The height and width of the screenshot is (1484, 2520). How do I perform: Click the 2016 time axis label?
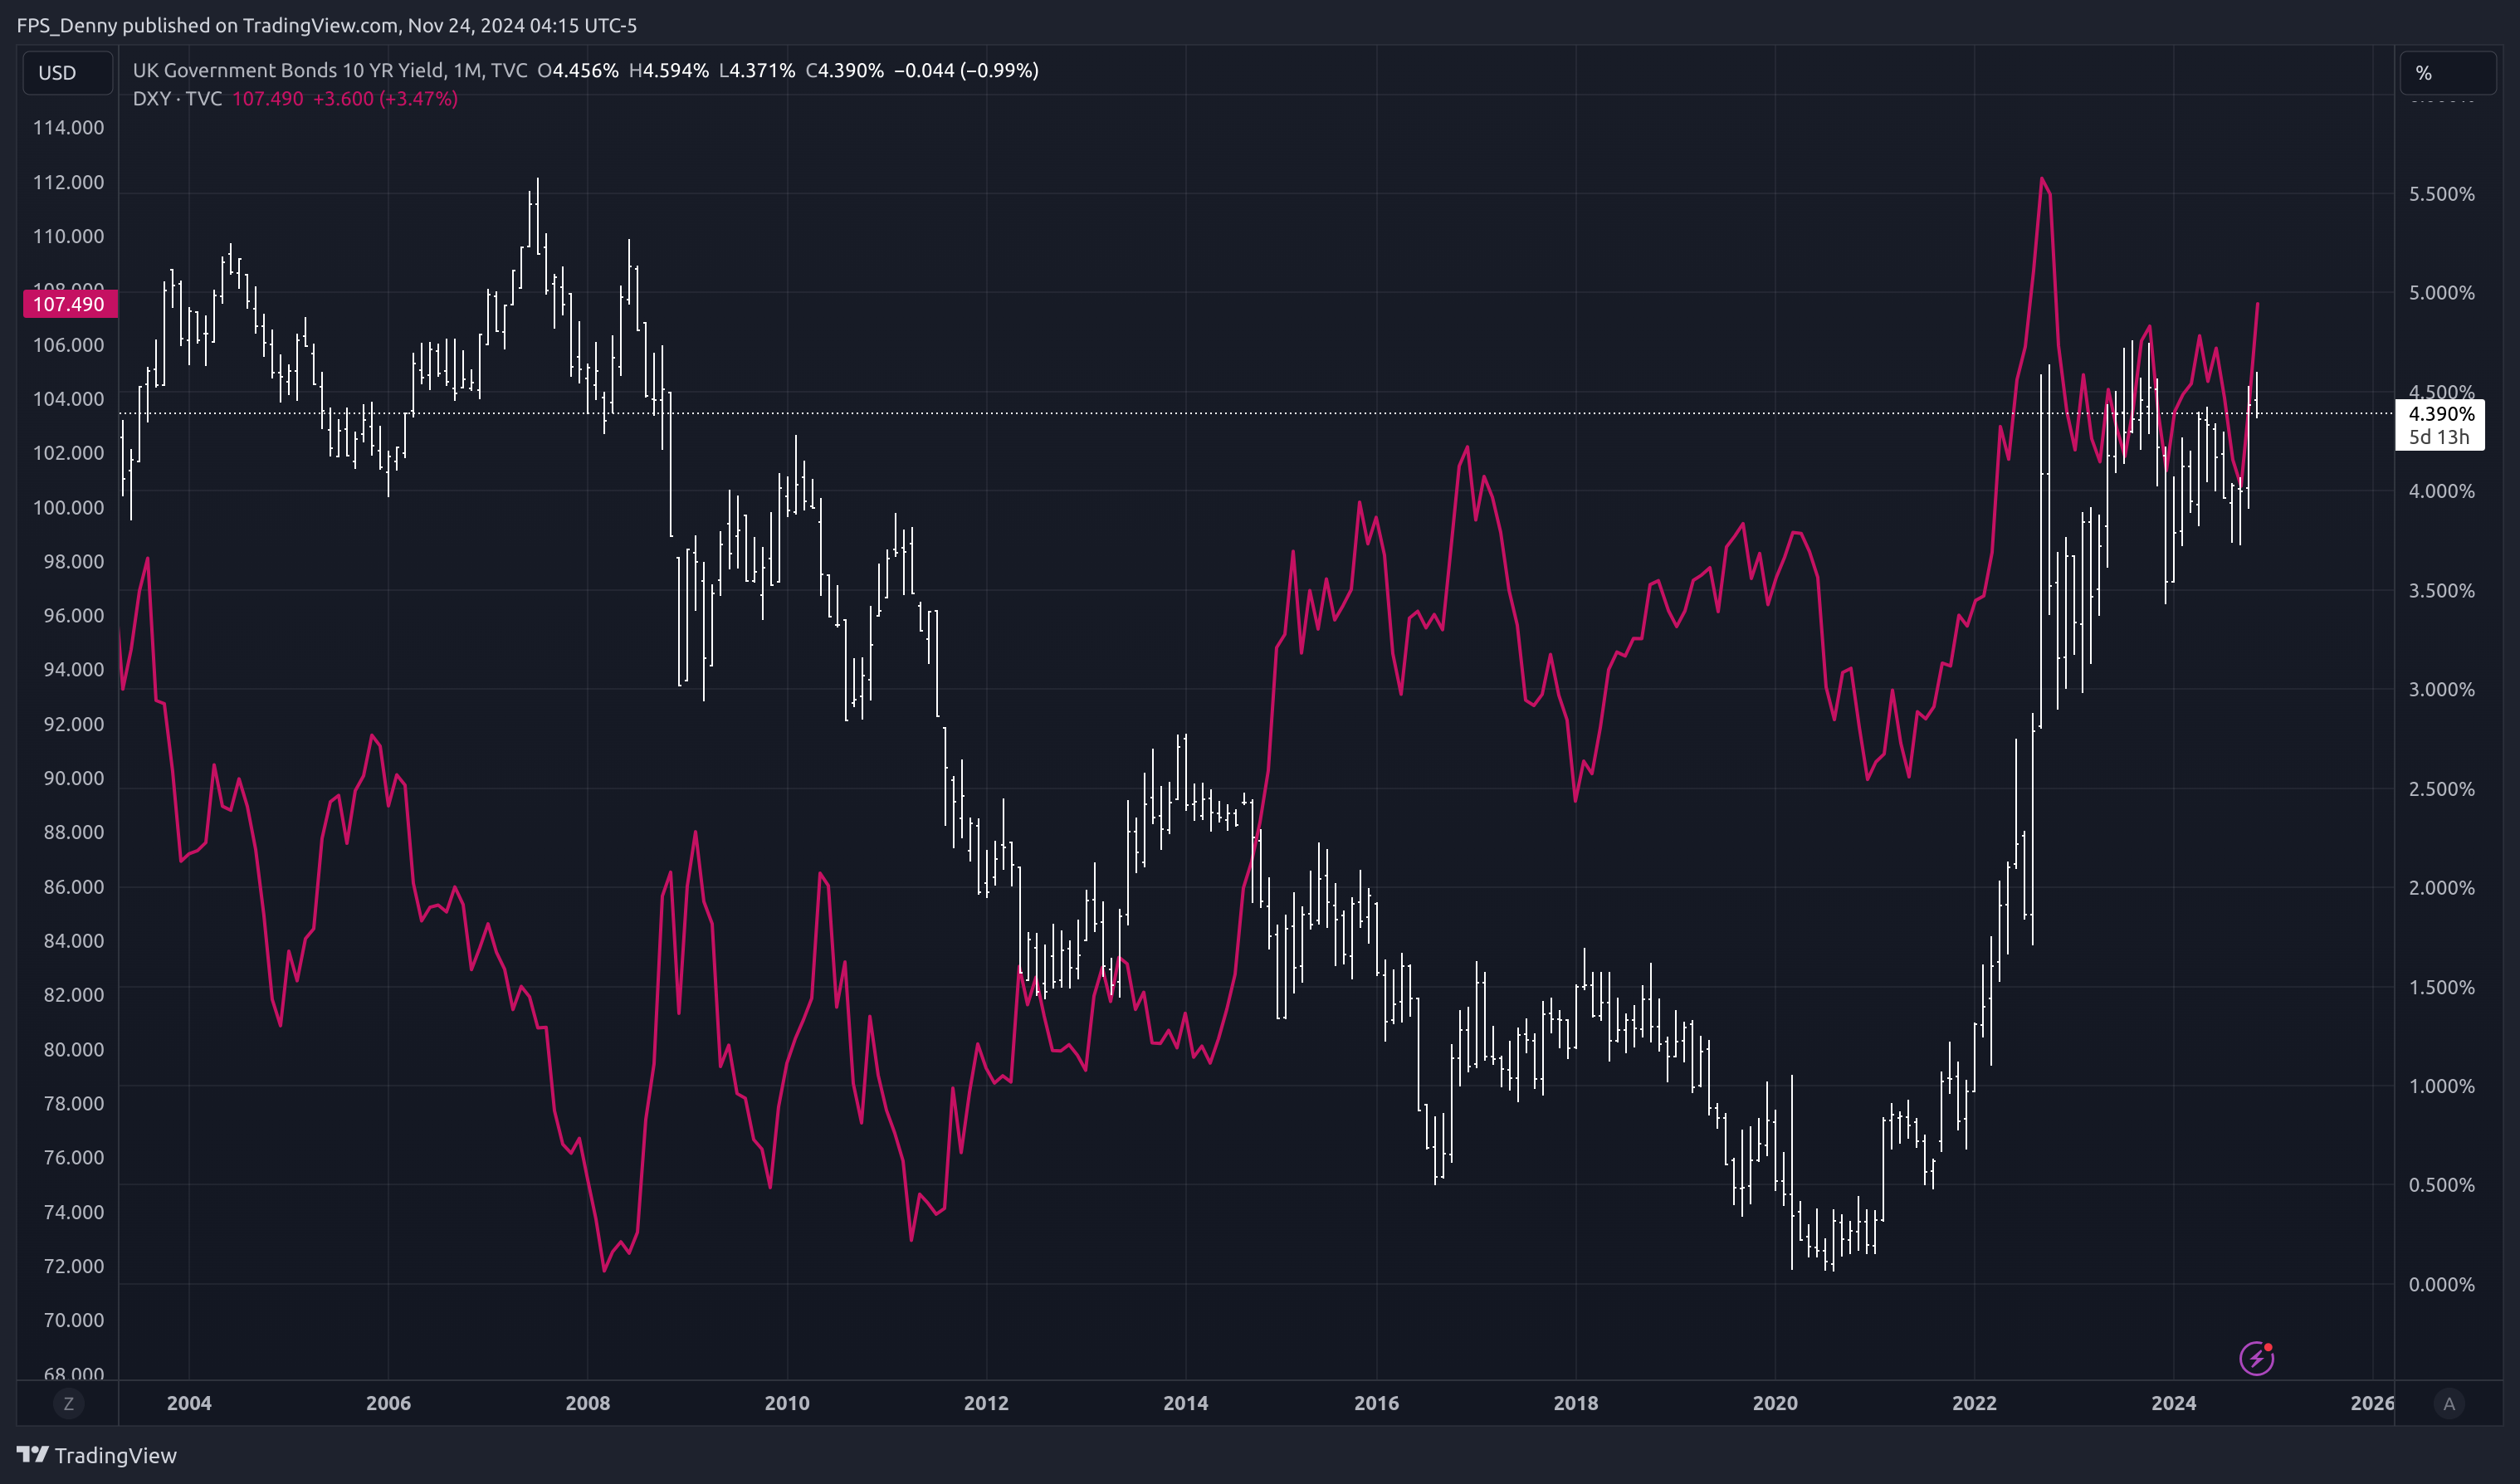click(x=1376, y=1403)
